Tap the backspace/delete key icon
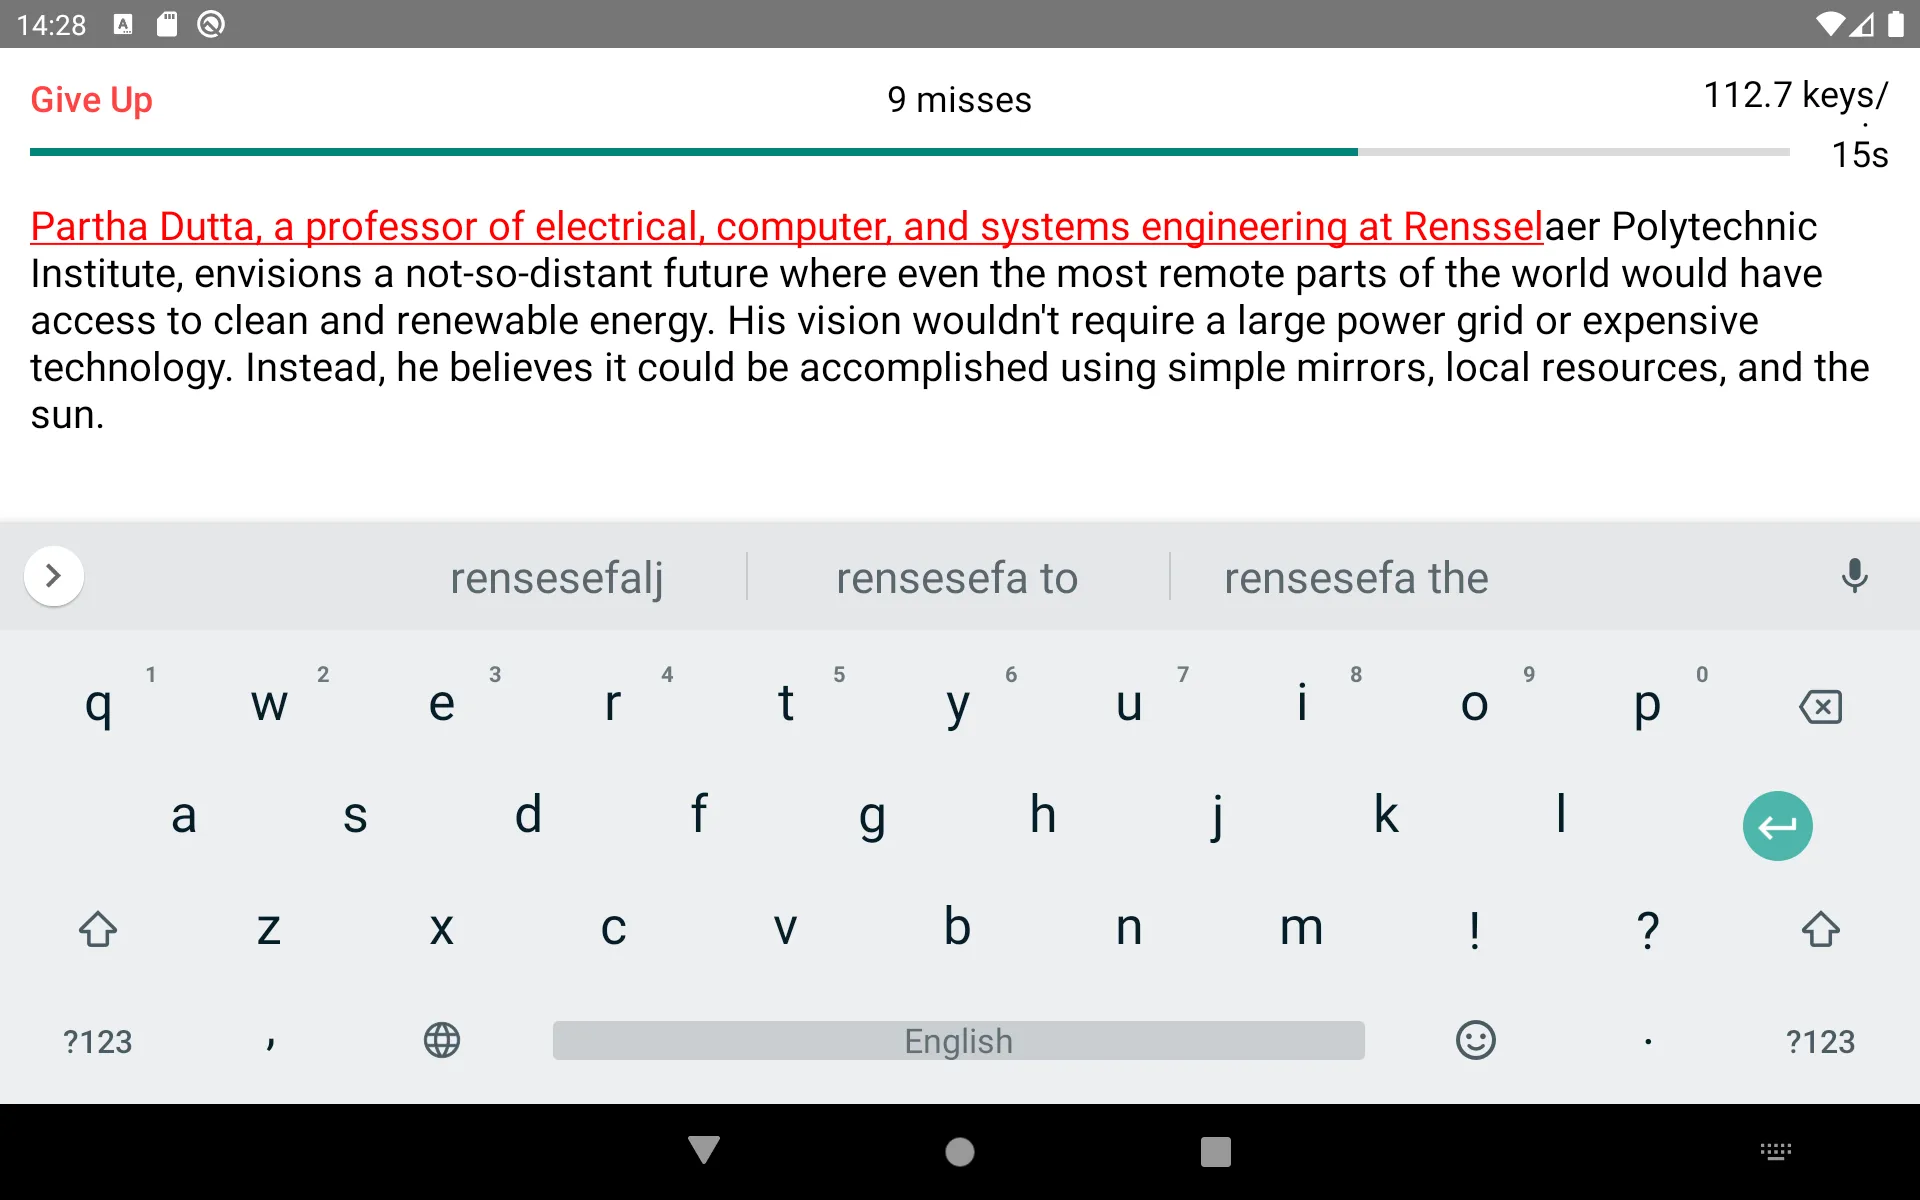Image resolution: width=1920 pixels, height=1200 pixels. pyautogui.click(x=1820, y=706)
